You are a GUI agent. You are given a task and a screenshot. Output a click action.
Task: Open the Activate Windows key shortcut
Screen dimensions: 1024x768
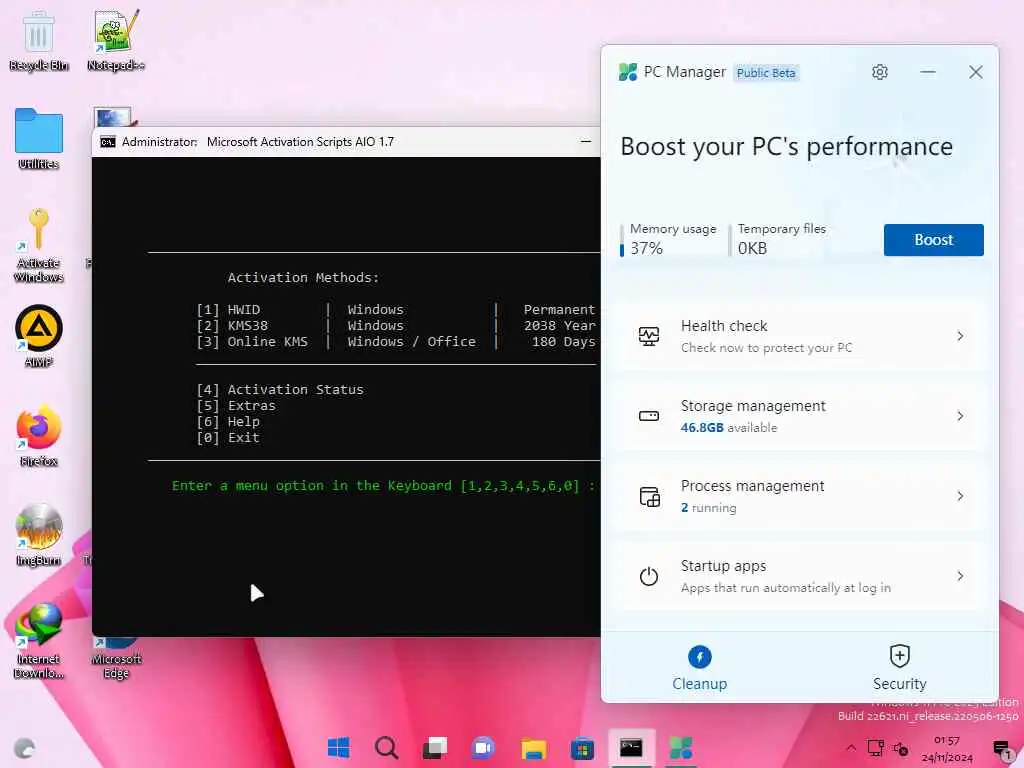coord(39,246)
